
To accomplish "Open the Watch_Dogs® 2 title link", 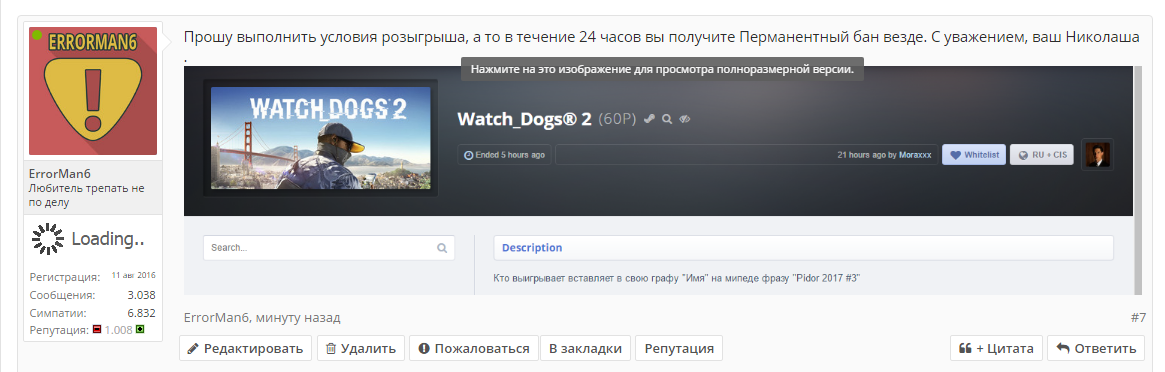I will 525,119.
